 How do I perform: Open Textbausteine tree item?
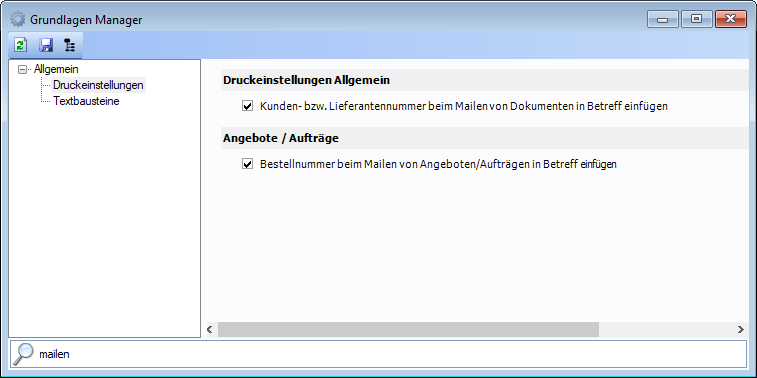point(86,101)
